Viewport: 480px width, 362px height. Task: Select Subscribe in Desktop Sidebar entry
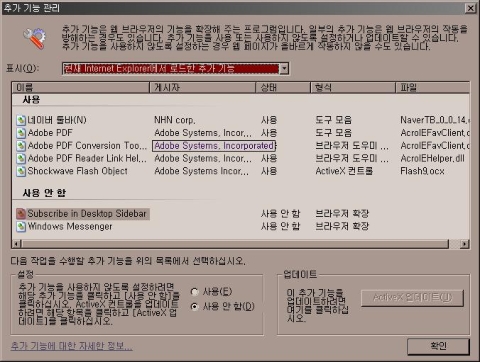87,214
